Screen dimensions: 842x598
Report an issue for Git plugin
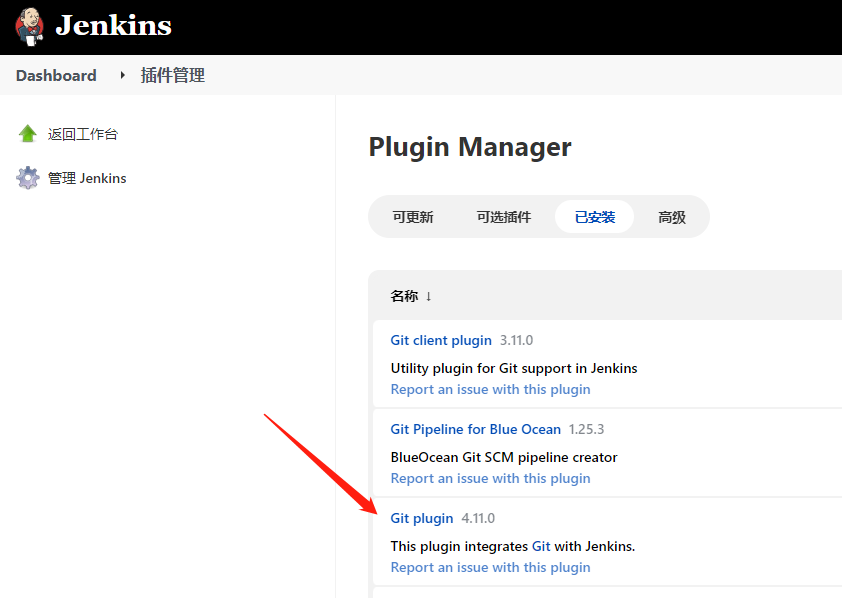490,567
